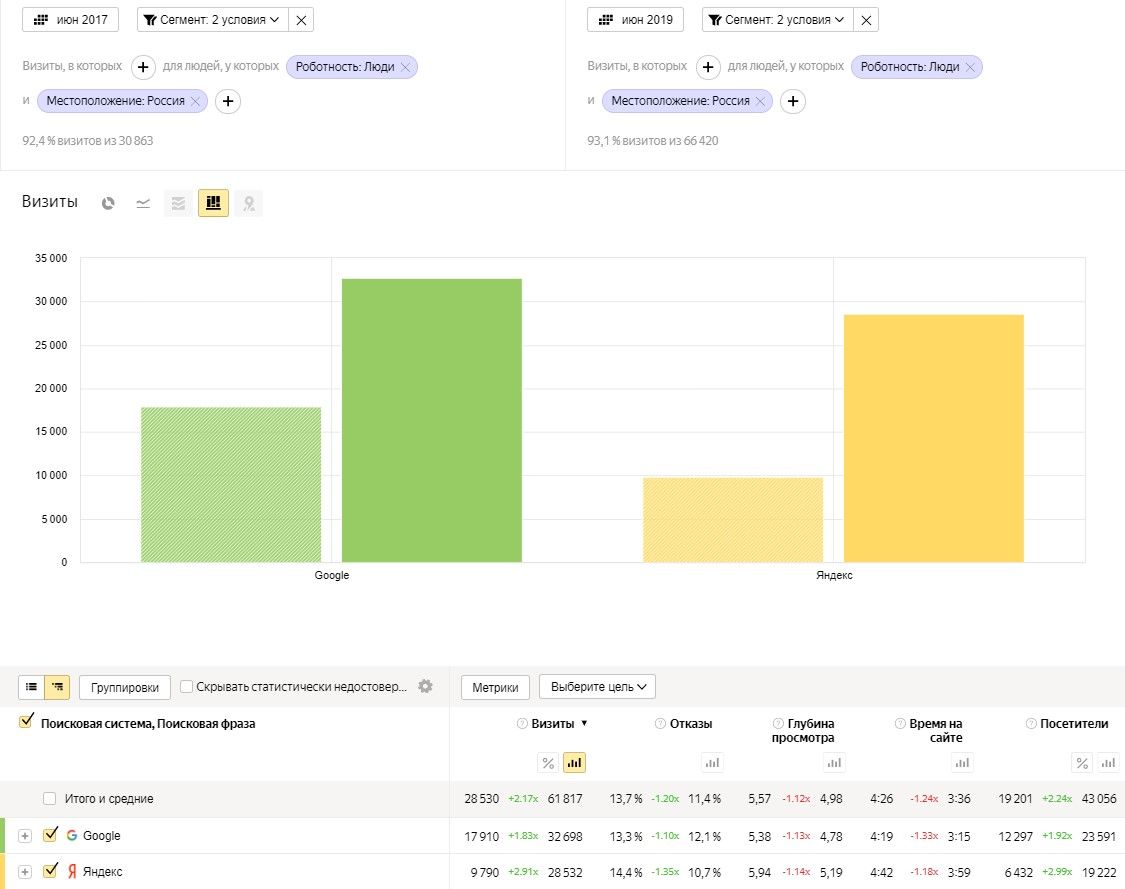The width and height of the screenshot is (1125, 889).
Task: Open the Выберите цель dropdown
Action: tap(597, 687)
